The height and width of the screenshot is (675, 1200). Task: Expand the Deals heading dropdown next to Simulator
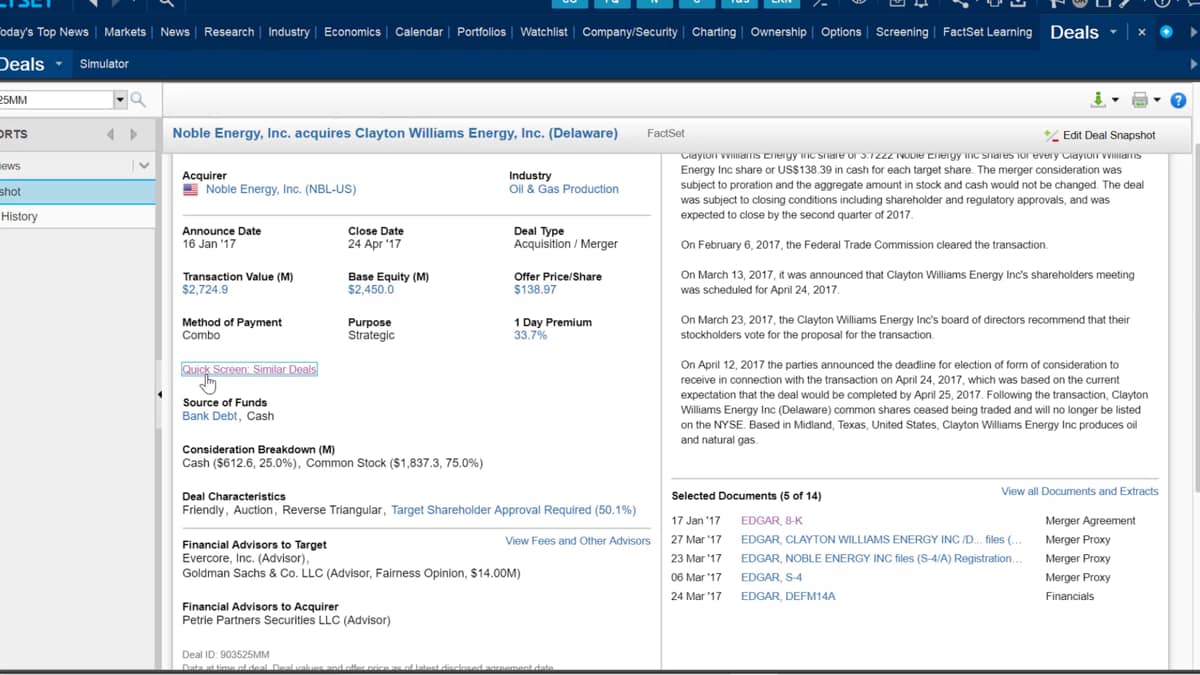tap(59, 64)
